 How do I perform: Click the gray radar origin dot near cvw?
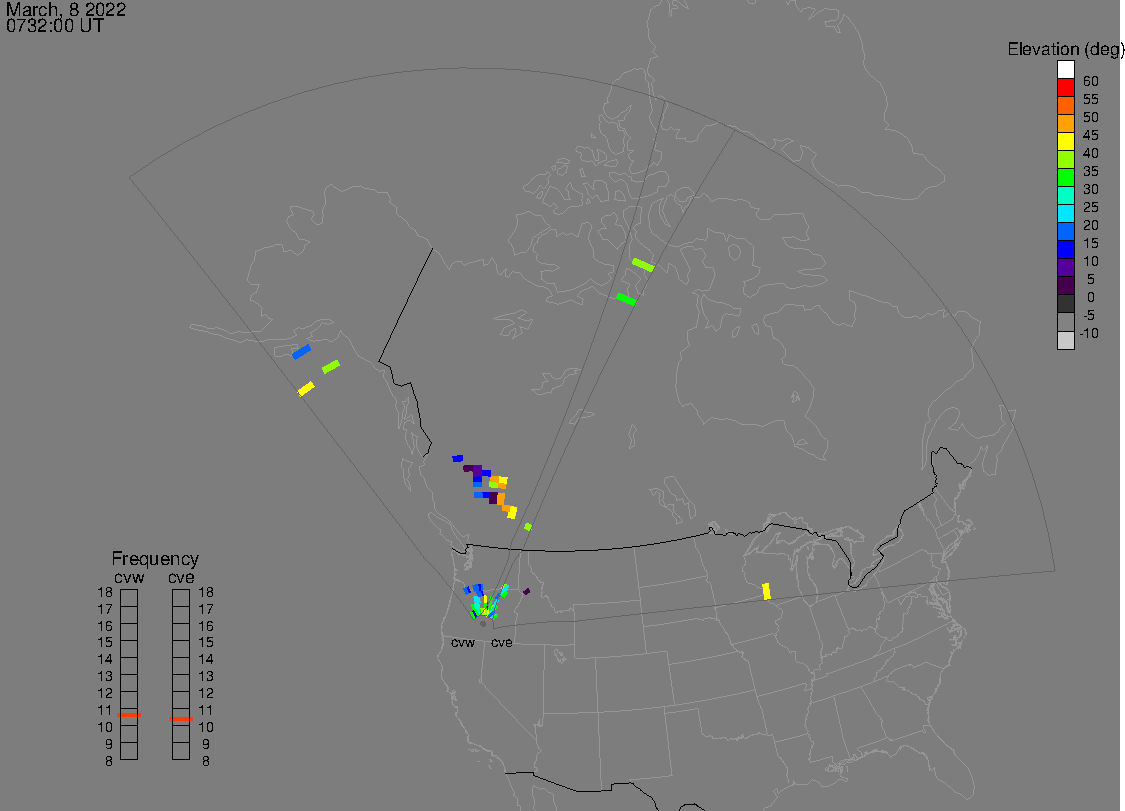(483, 624)
